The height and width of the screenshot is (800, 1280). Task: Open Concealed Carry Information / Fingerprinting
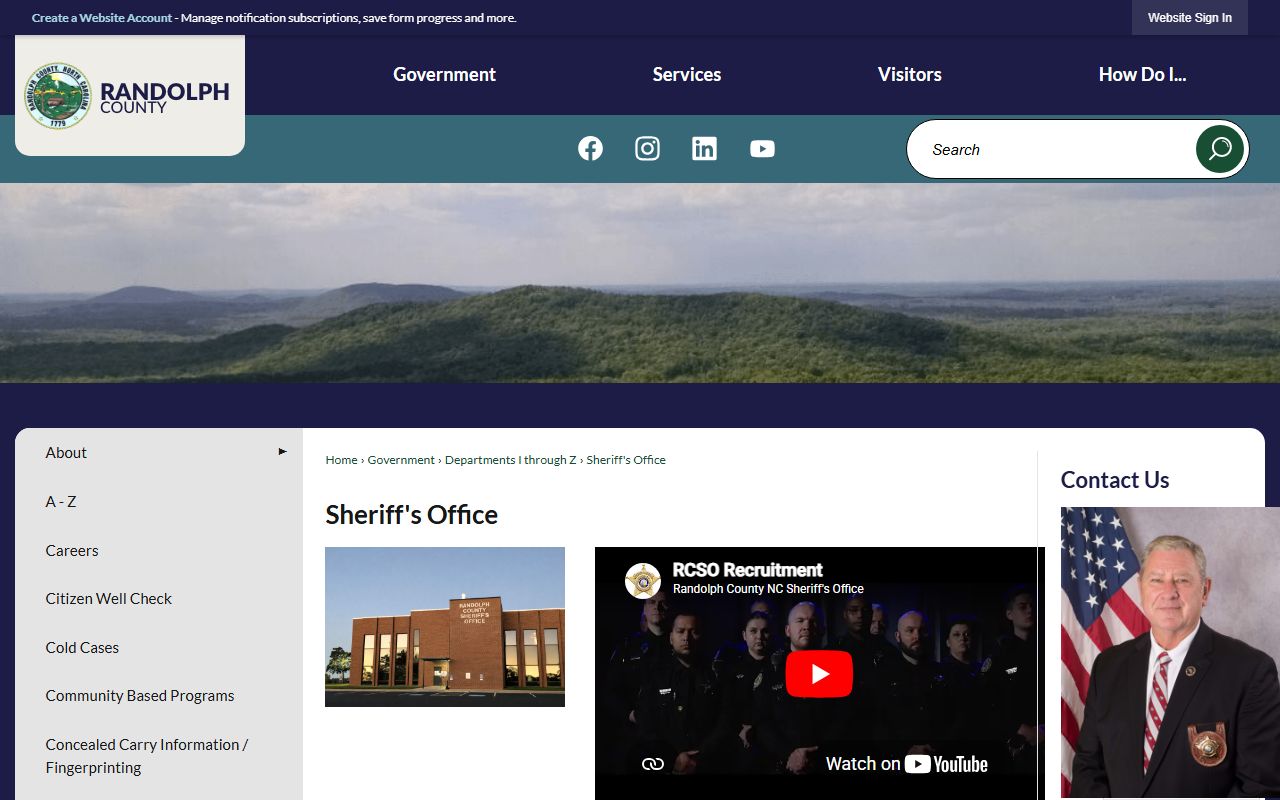pos(147,756)
